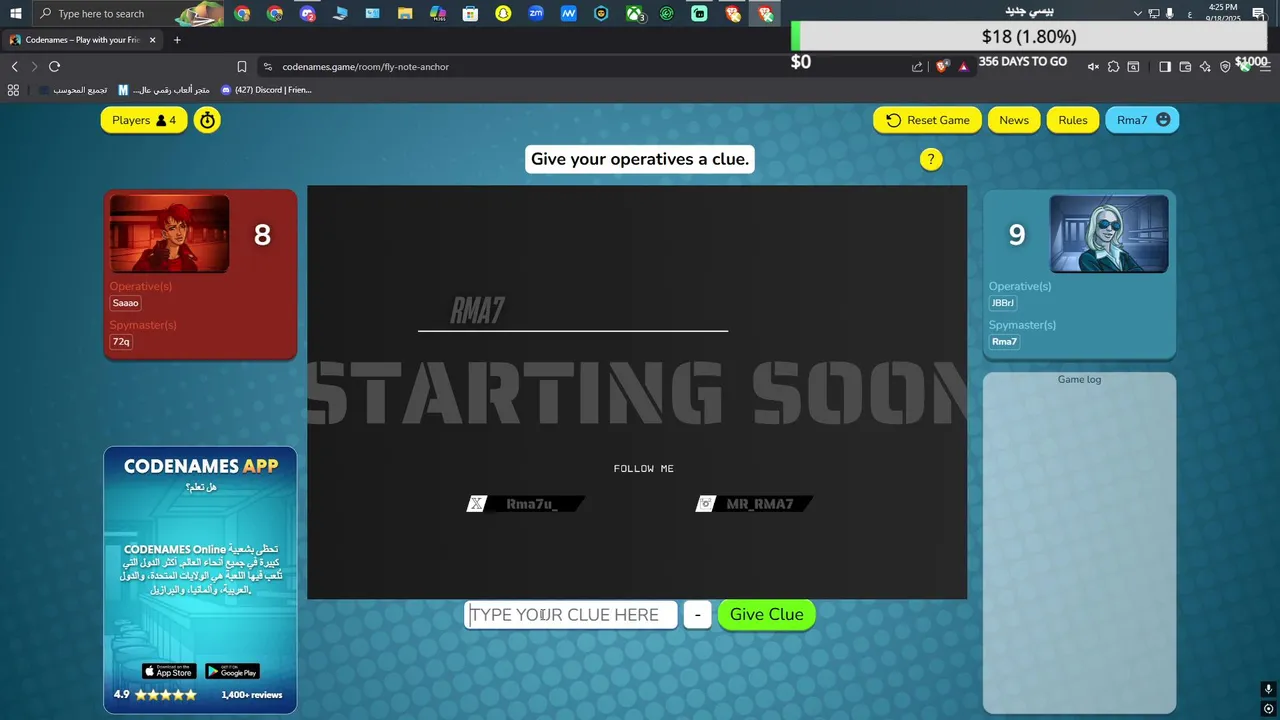This screenshot has width=1280, height=720.
Task: Select red operative name Saaao
Action: point(126,303)
